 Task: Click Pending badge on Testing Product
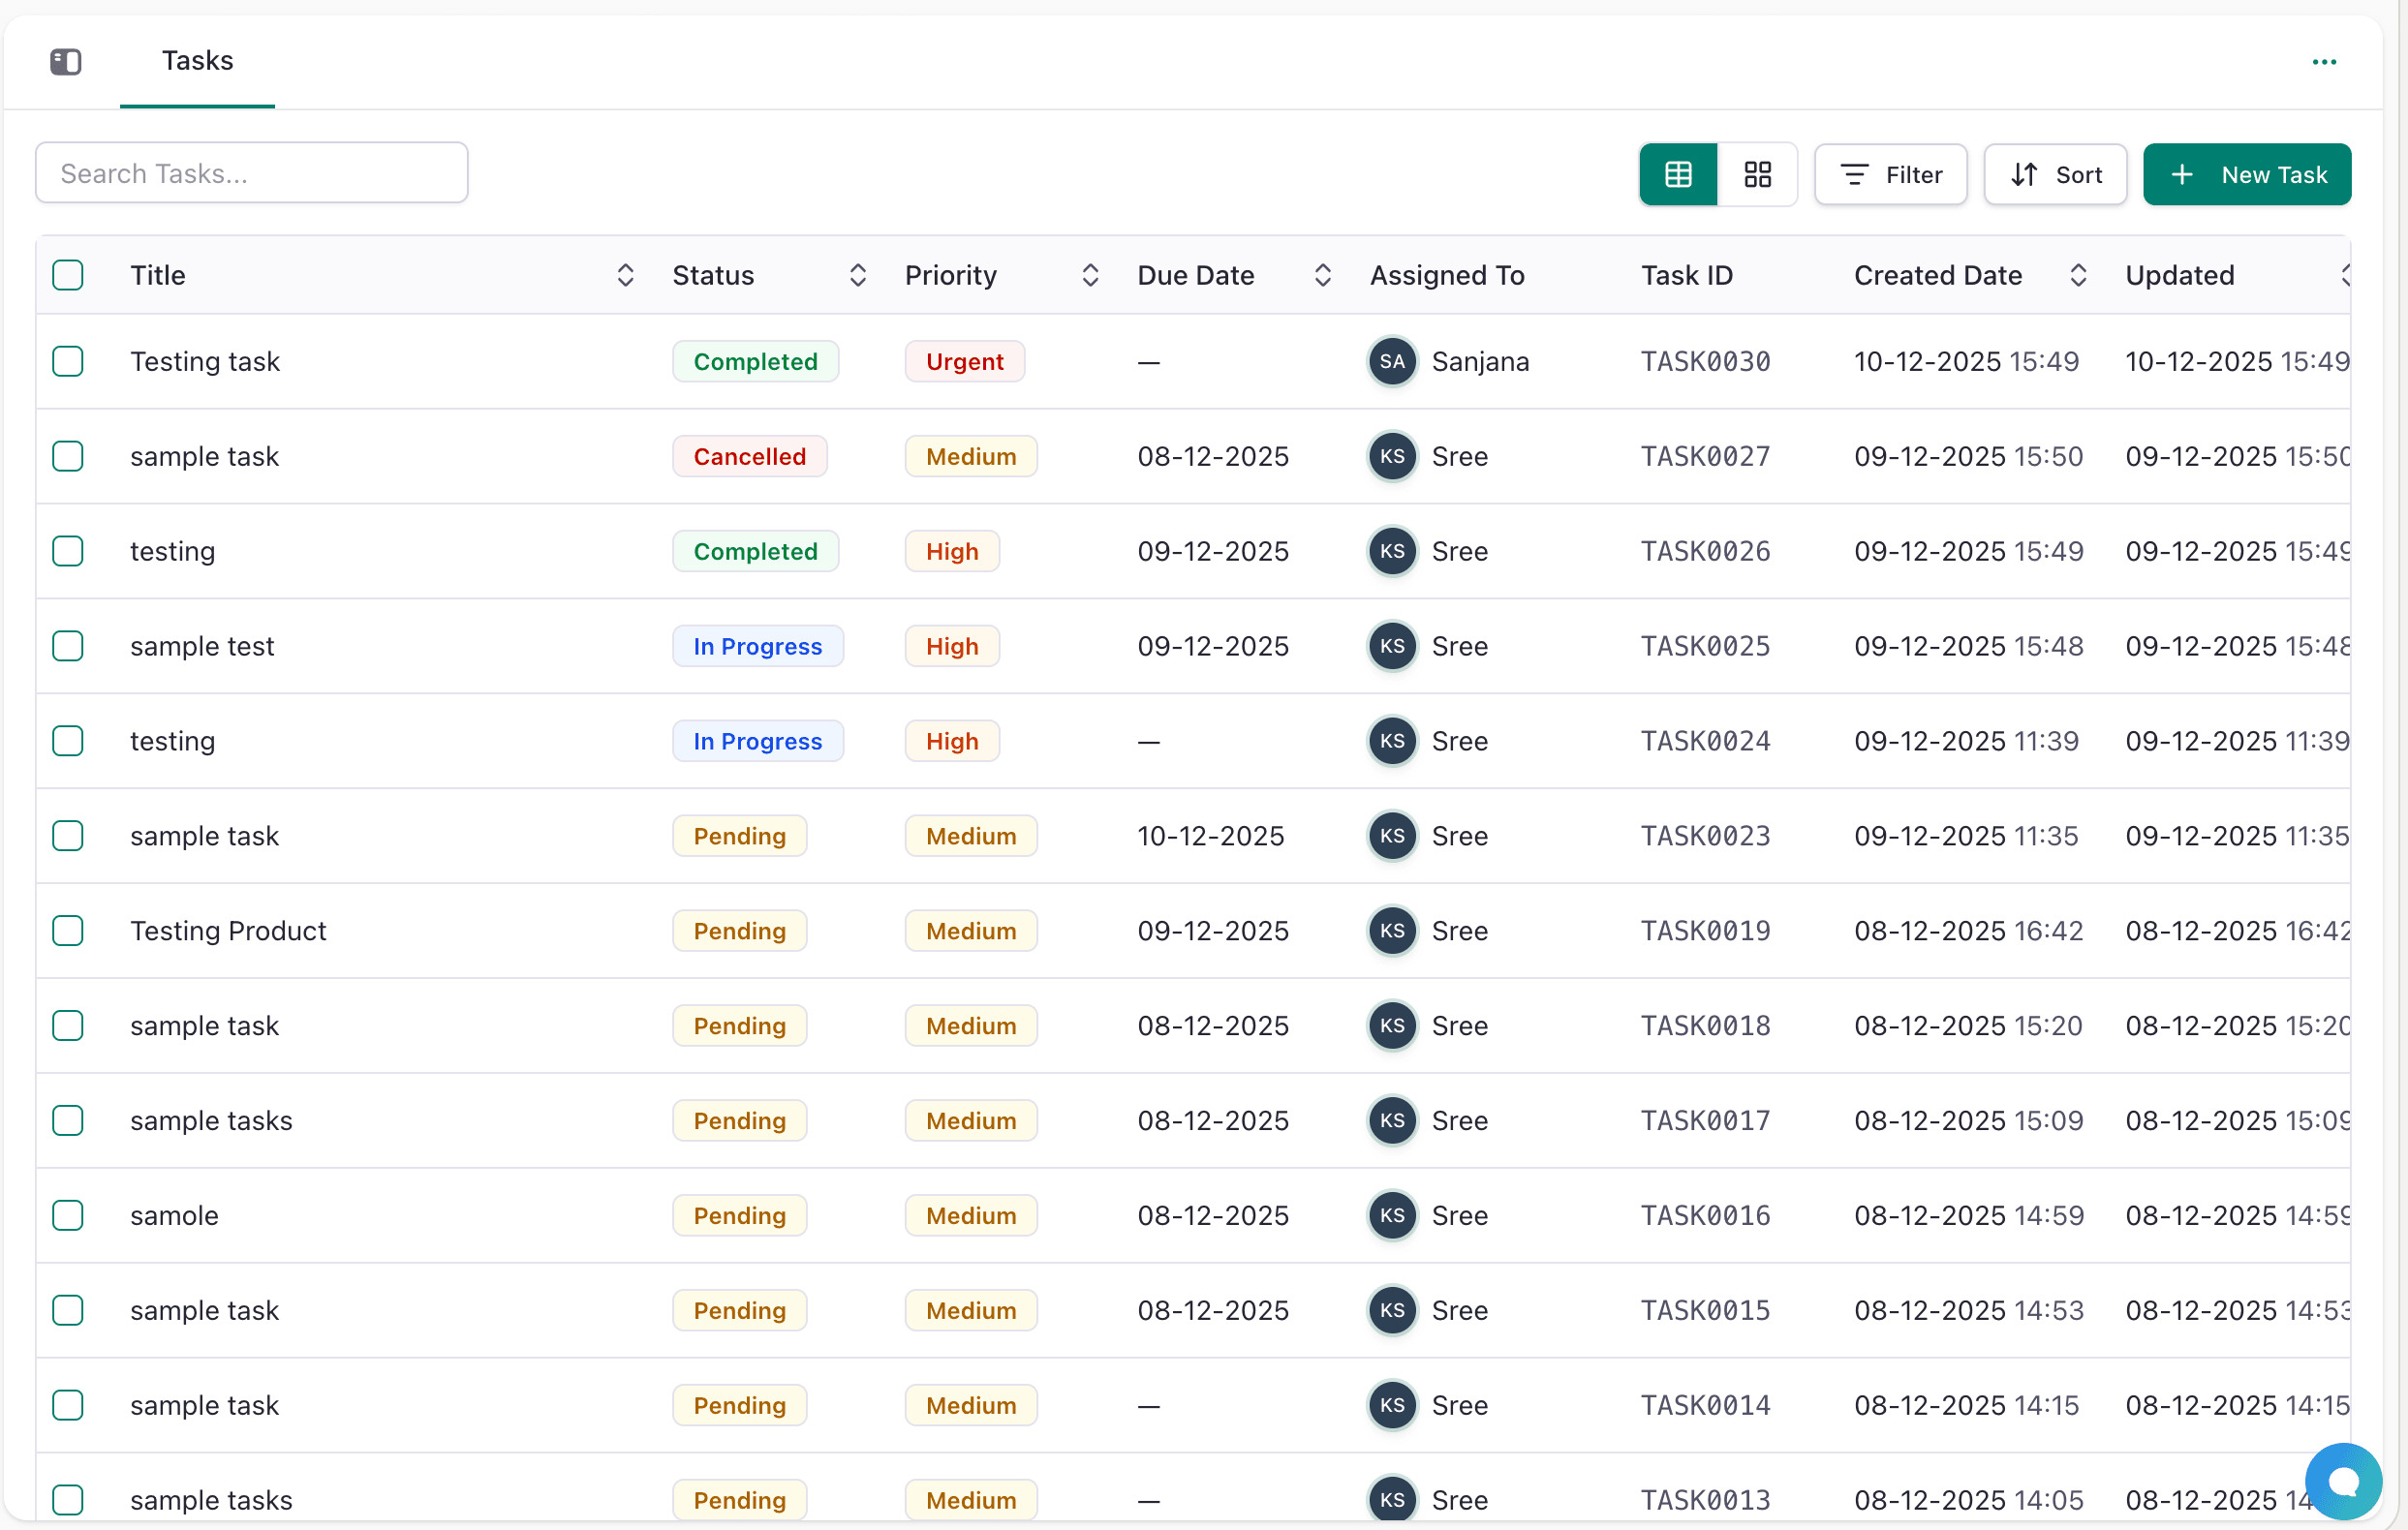(740, 931)
